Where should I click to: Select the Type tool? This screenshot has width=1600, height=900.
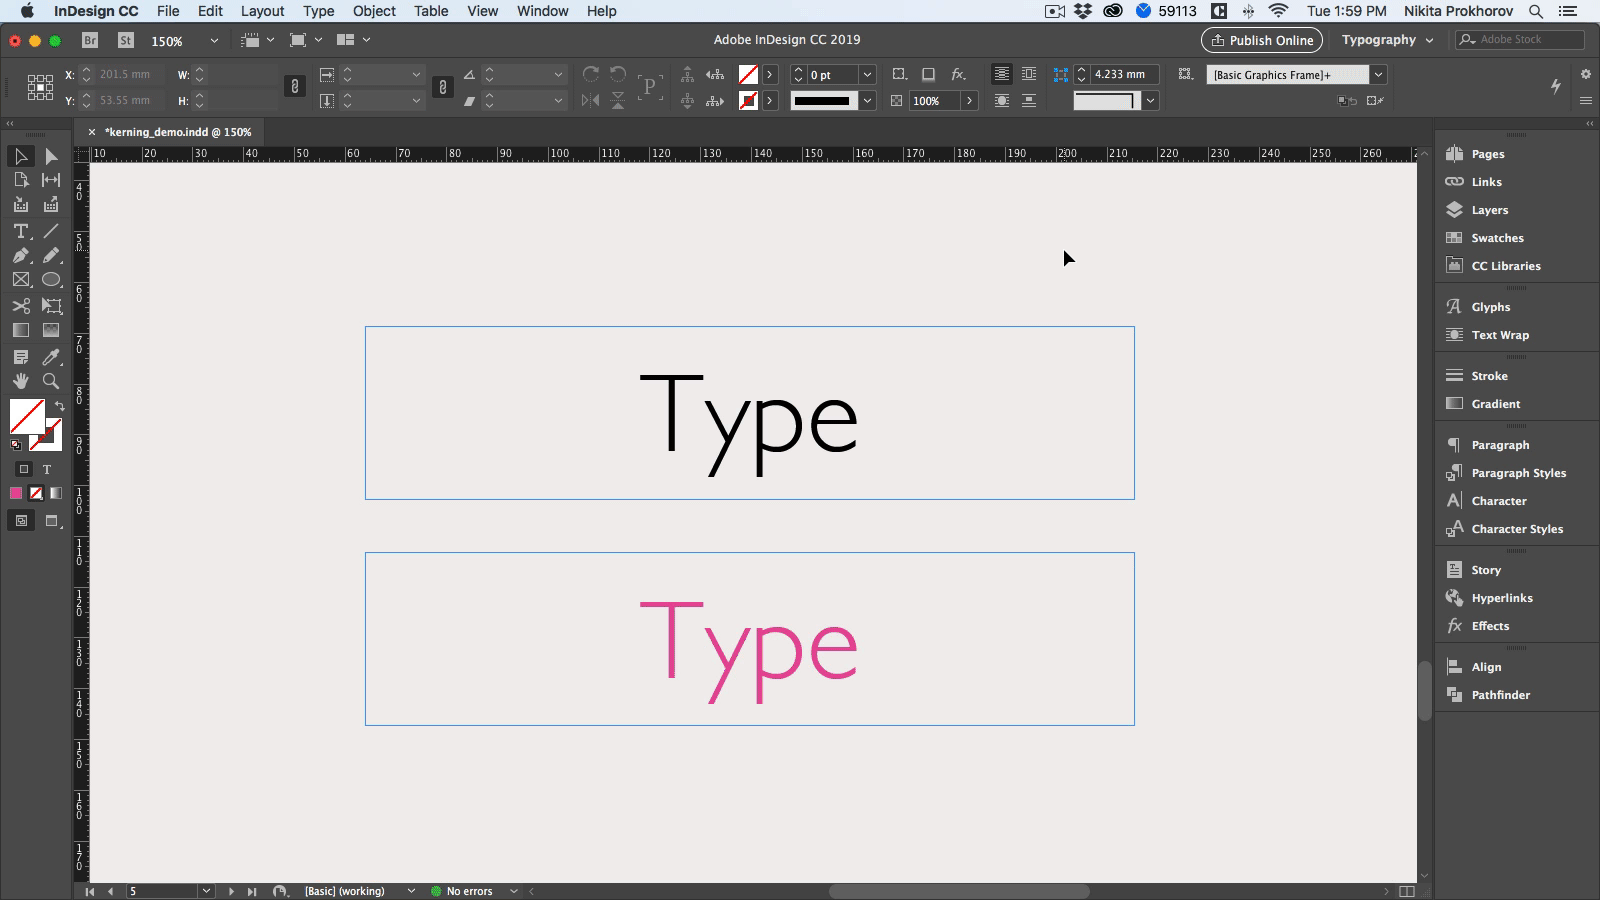(x=20, y=231)
